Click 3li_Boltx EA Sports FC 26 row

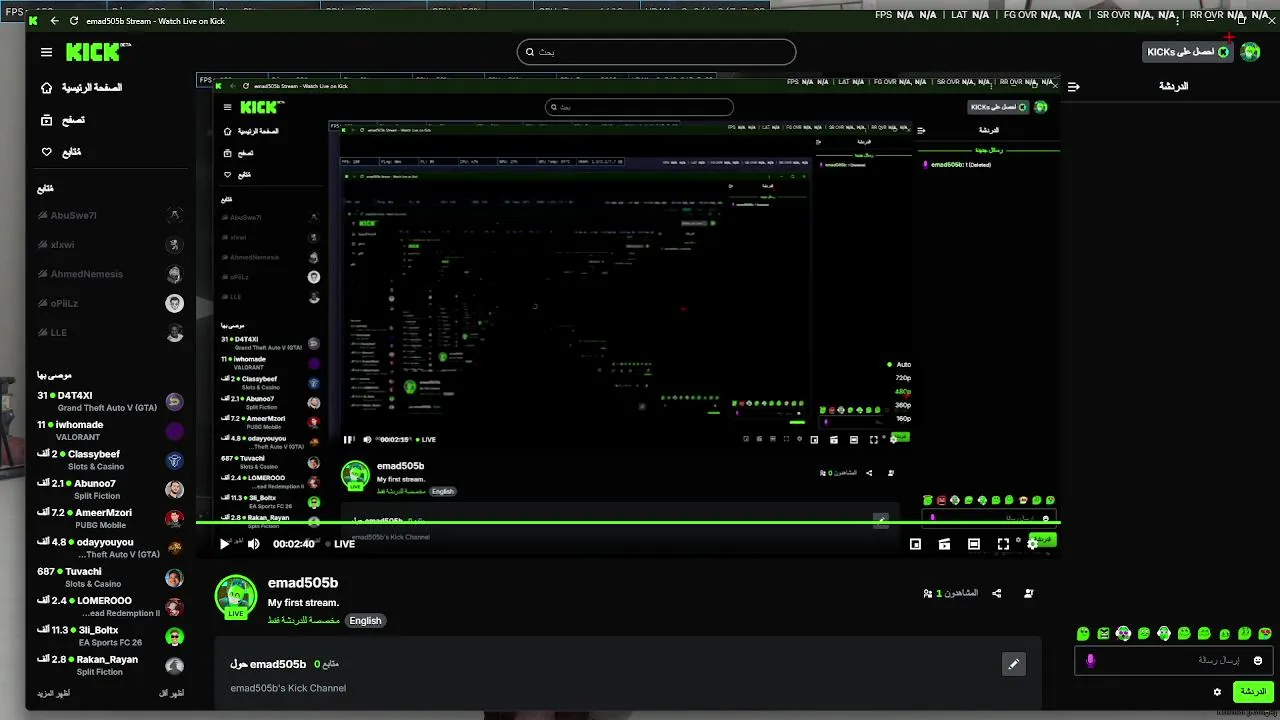(x=110, y=636)
